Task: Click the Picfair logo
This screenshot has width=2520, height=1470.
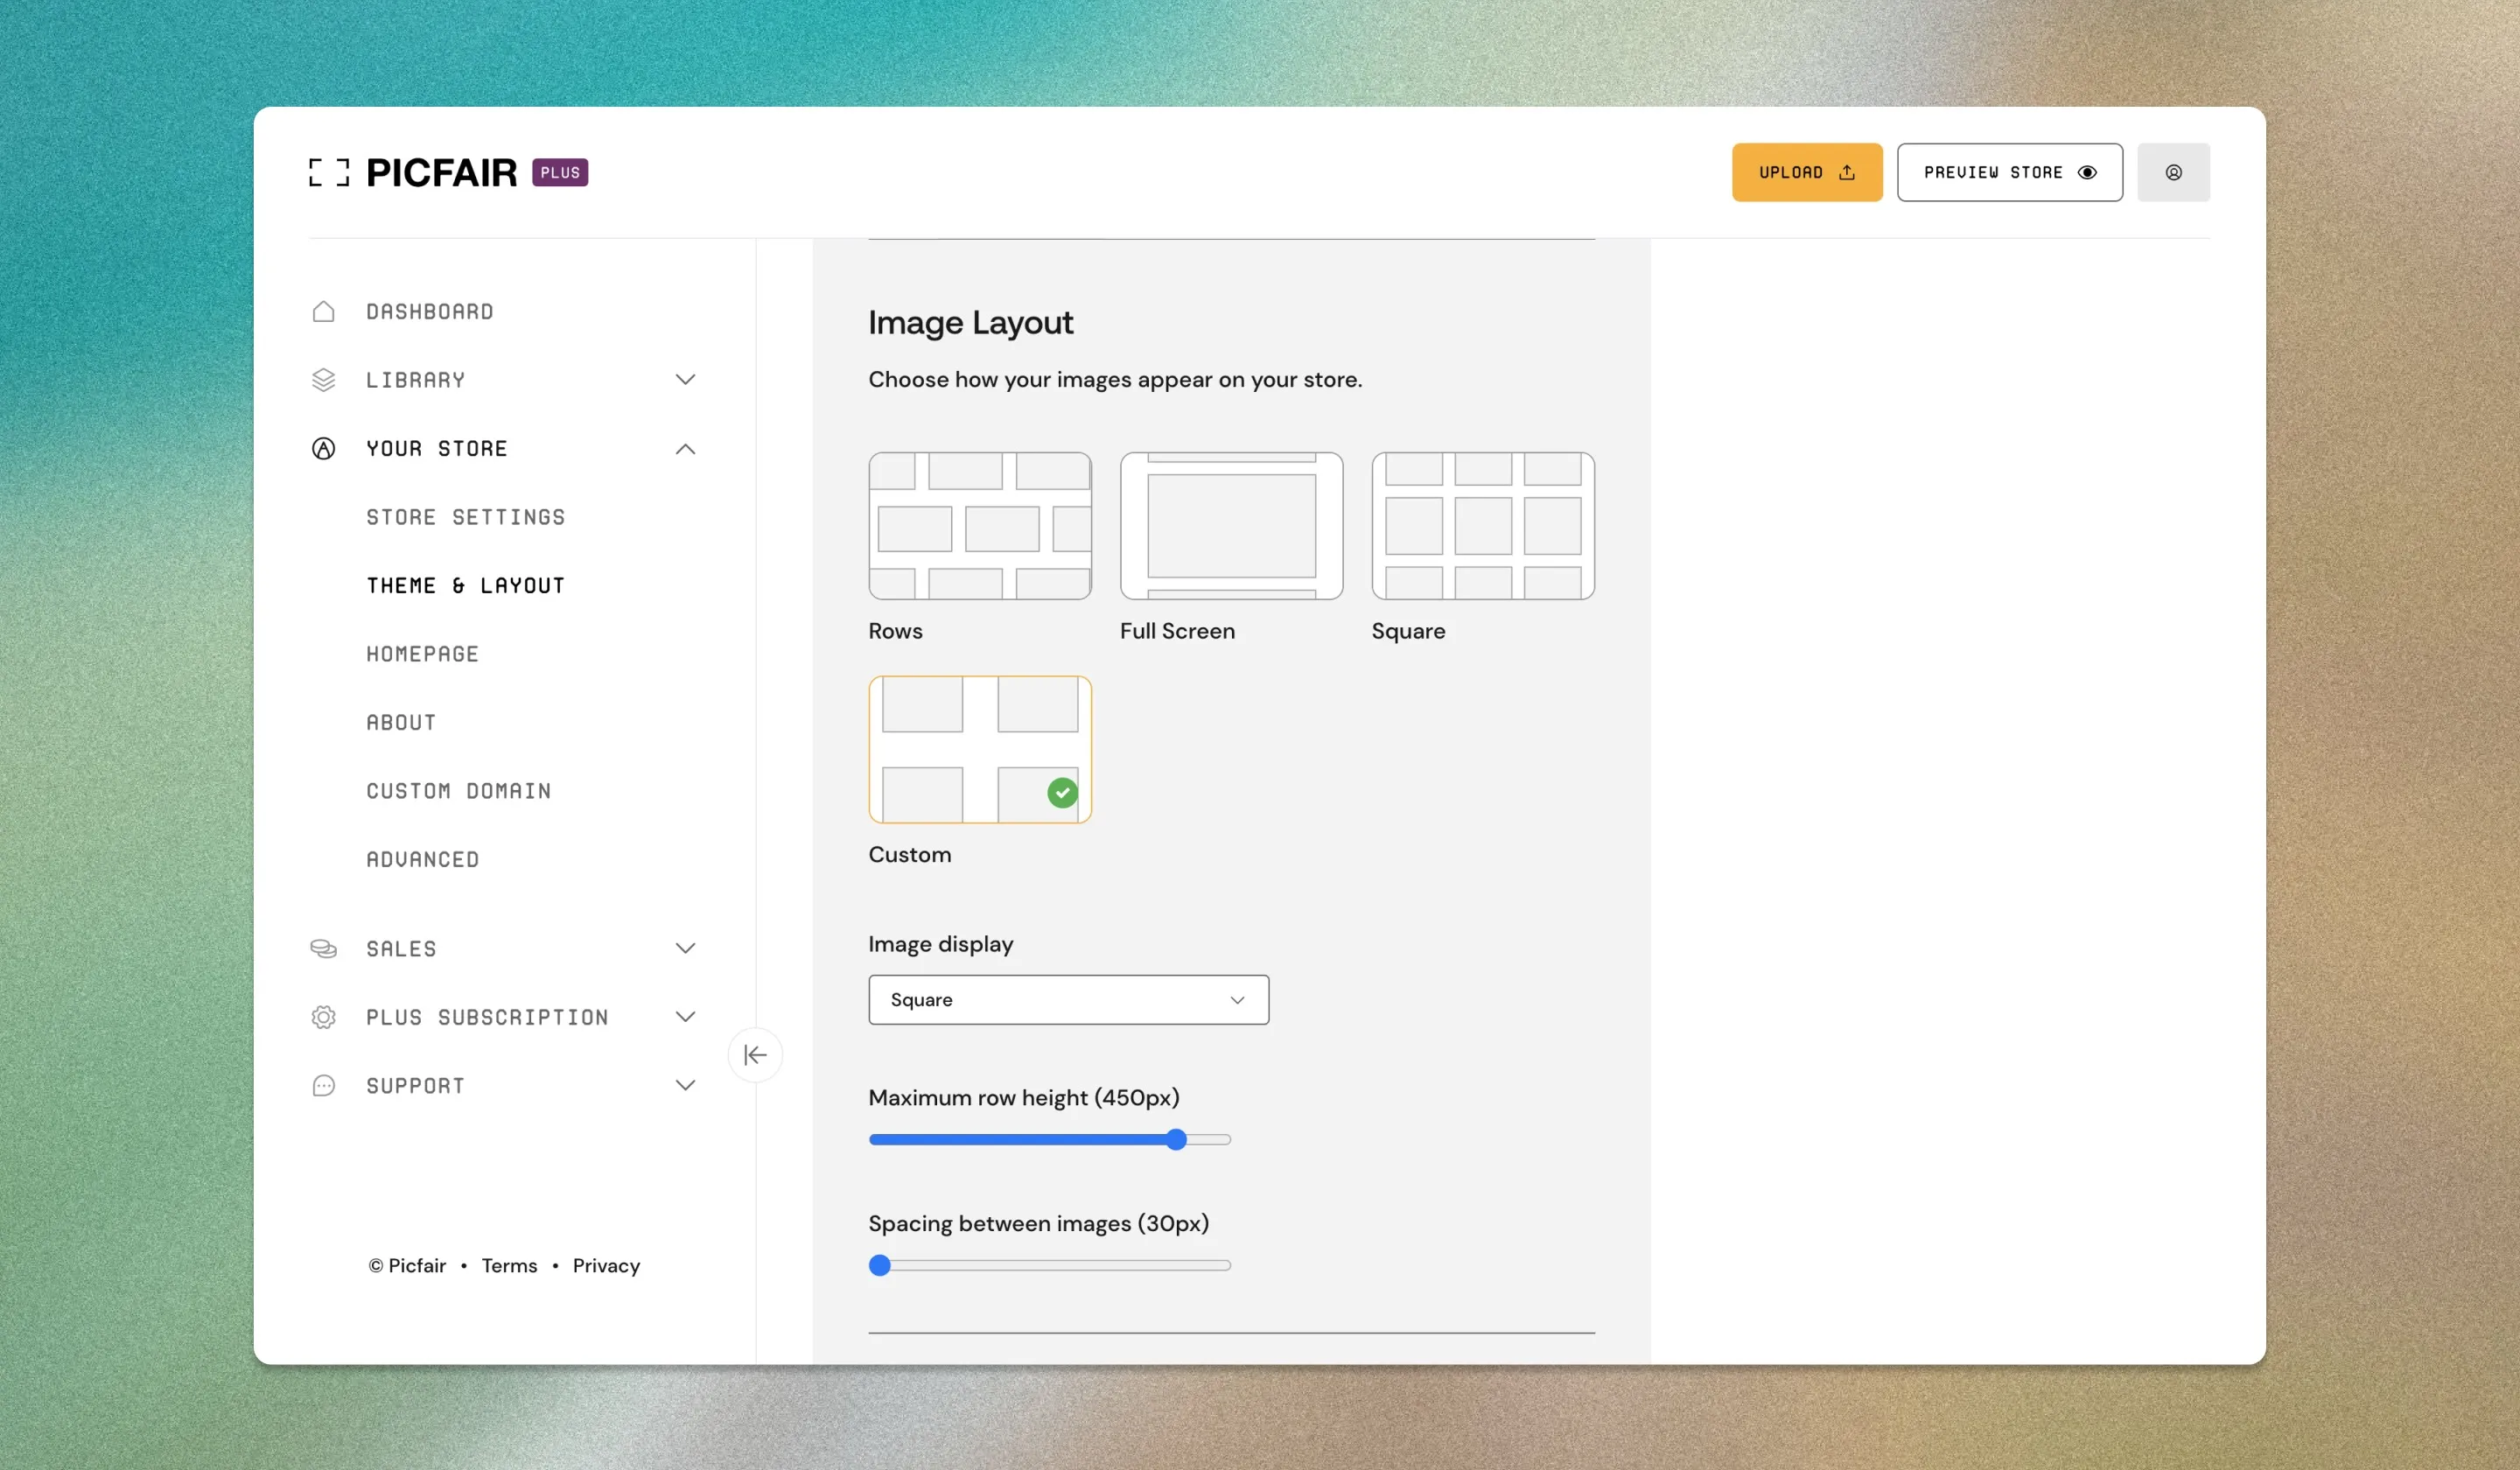Action: (412, 172)
